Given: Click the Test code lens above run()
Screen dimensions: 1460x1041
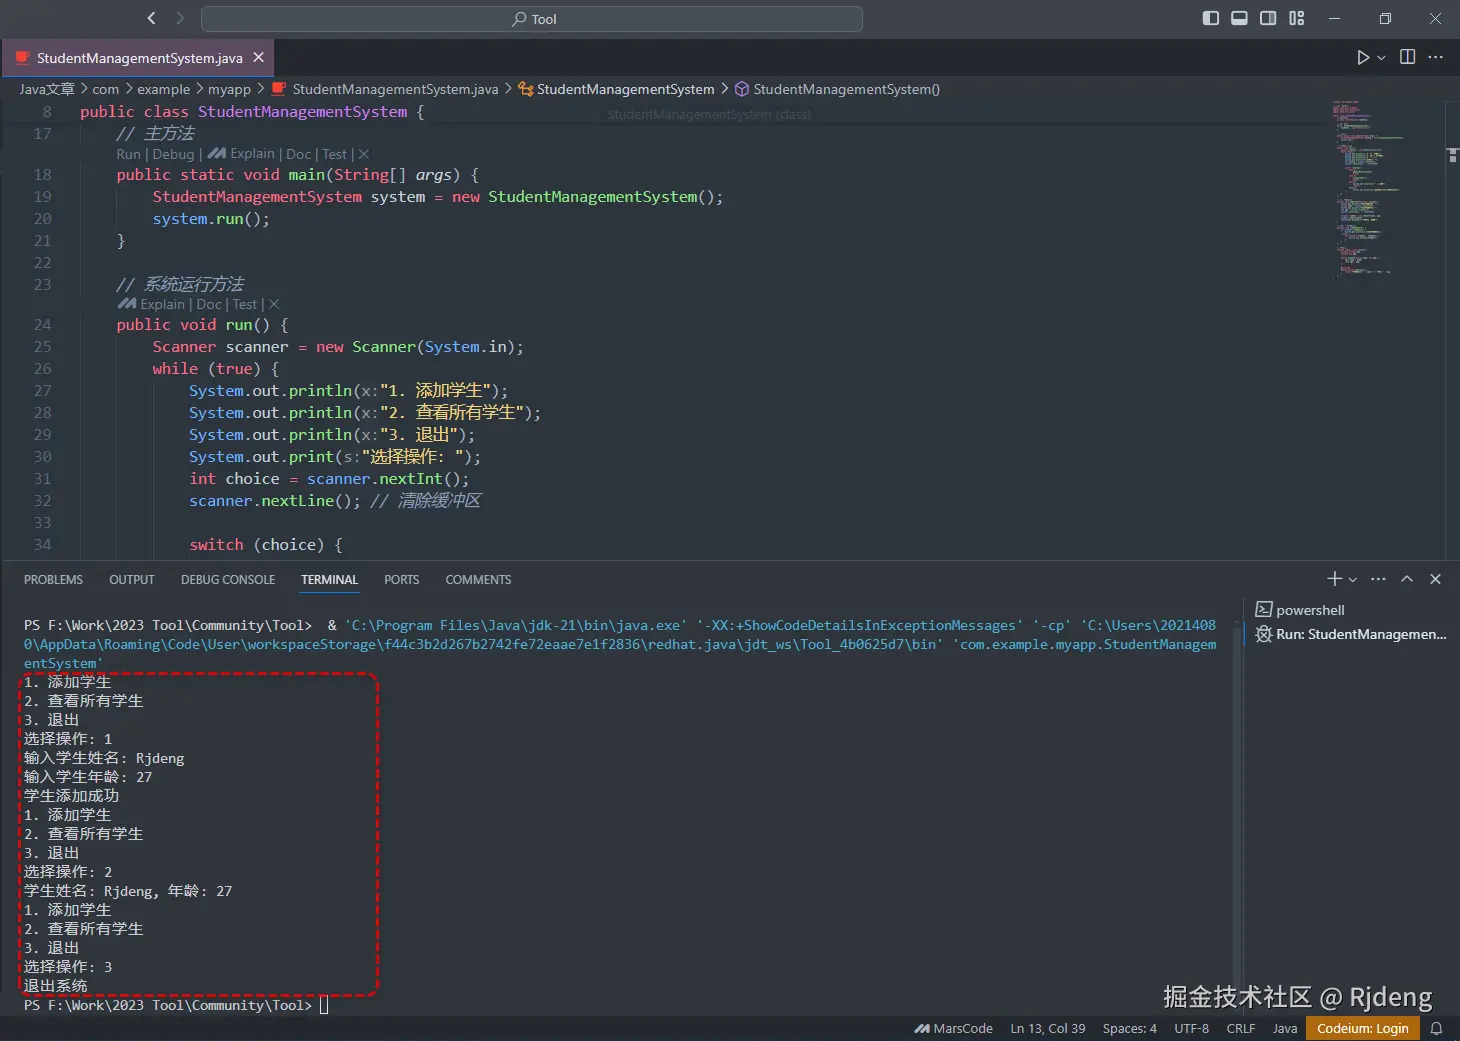Looking at the screenshot, I should click(x=245, y=304).
